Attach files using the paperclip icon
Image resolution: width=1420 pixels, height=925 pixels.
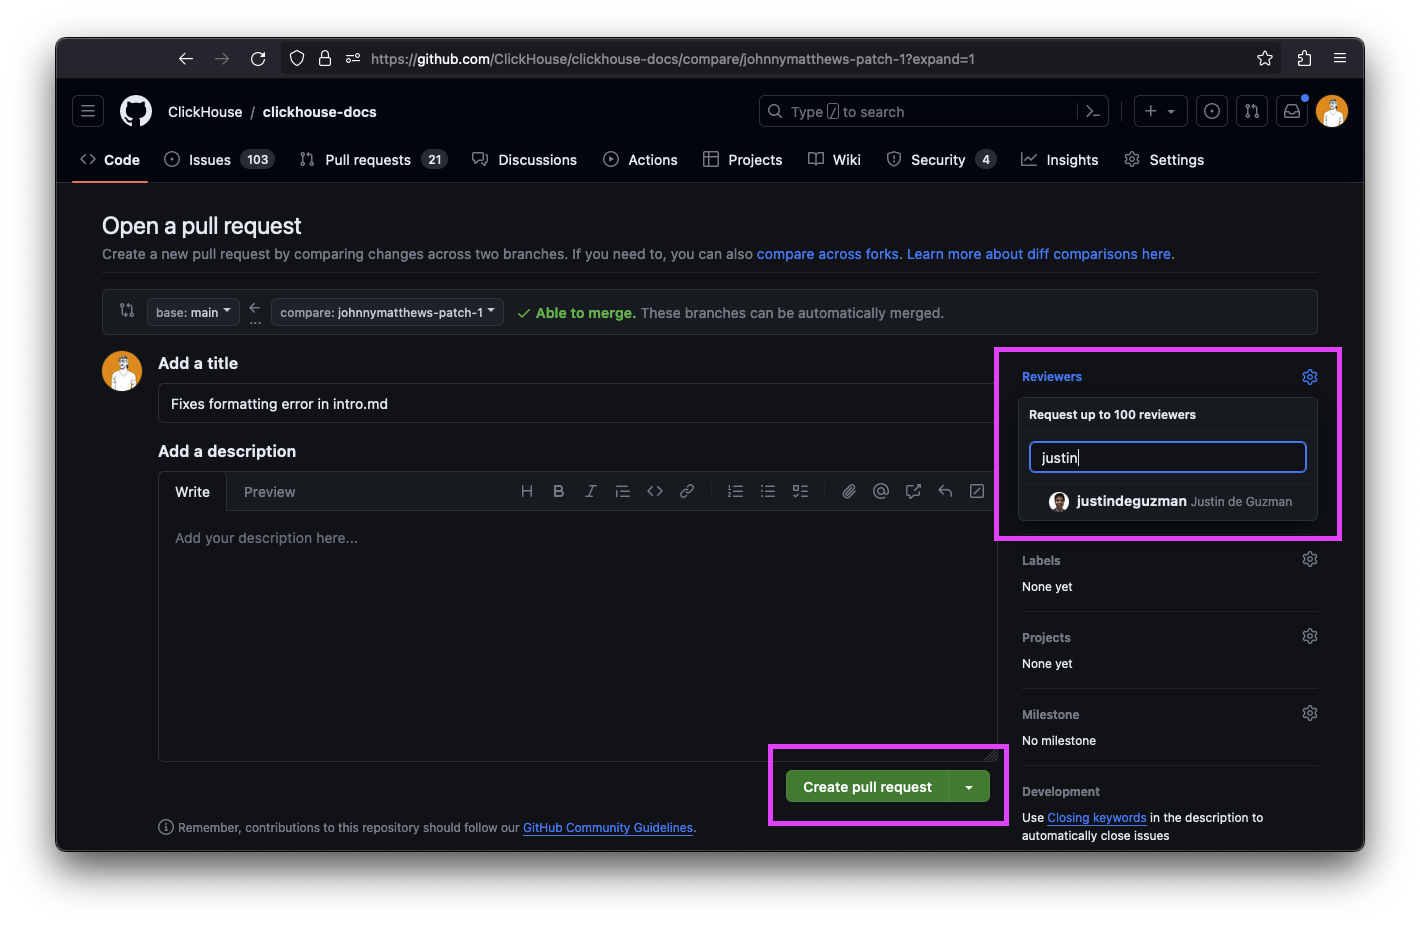pyautogui.click(x=849, y=491)
